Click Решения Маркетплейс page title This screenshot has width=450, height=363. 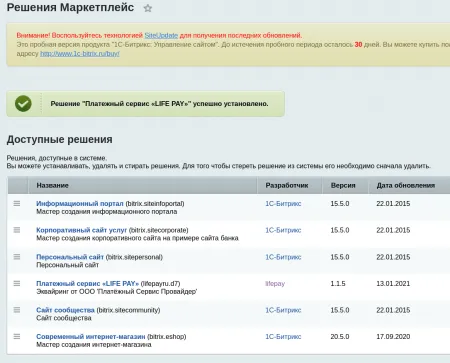(70, 7)
